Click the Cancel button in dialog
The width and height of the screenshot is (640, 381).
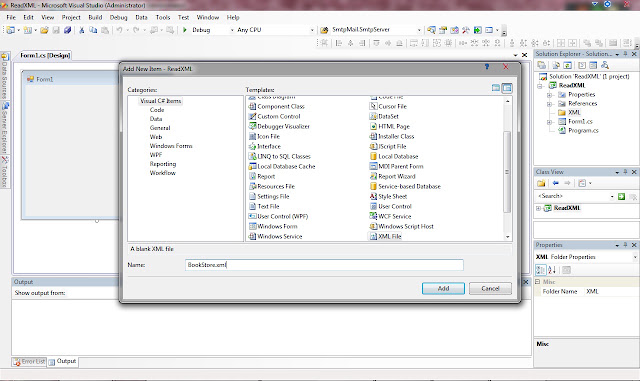[490, 288]
